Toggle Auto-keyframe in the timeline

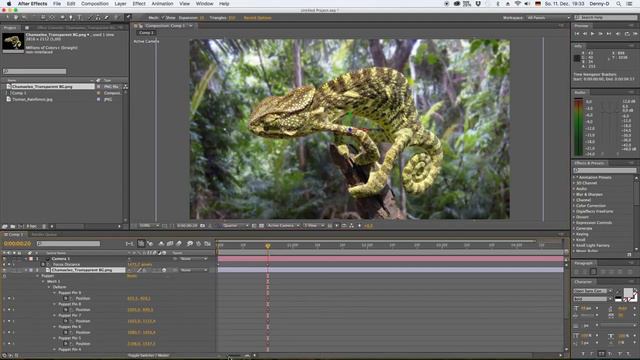[x=199, y=244]
